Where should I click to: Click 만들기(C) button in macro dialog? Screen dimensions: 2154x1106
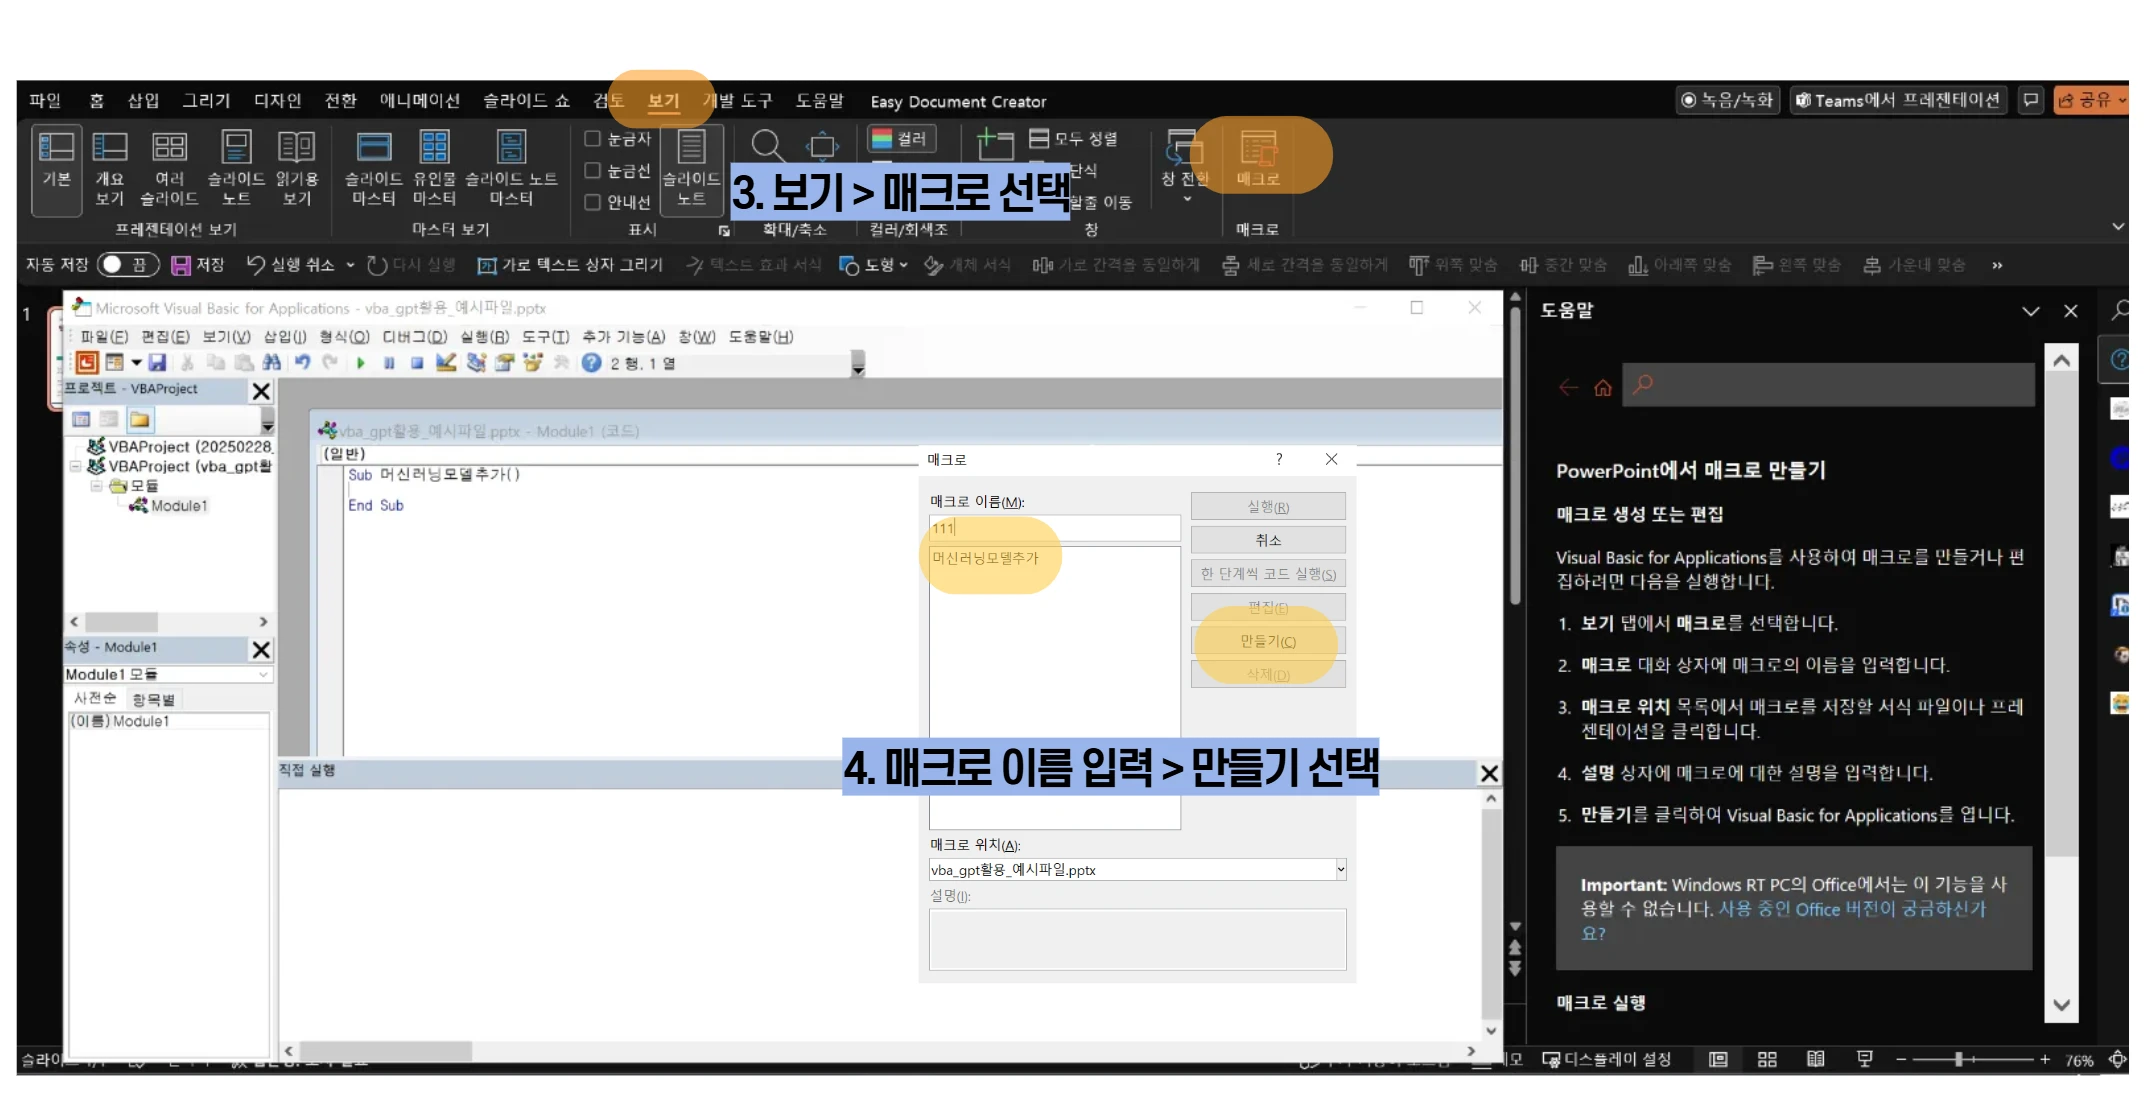(1268, 641)
